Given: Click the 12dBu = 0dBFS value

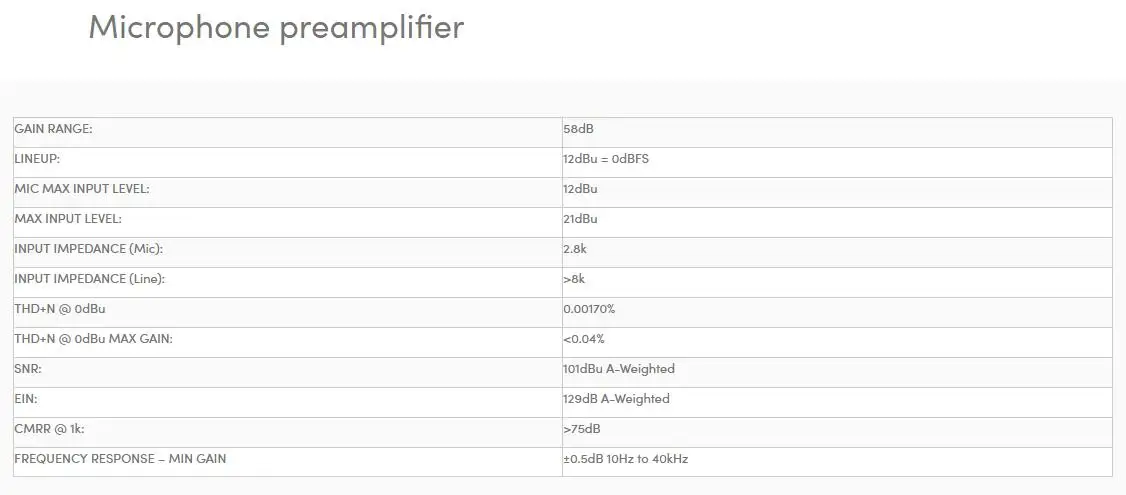Looking at the screenshot, I should pos(606,159).
